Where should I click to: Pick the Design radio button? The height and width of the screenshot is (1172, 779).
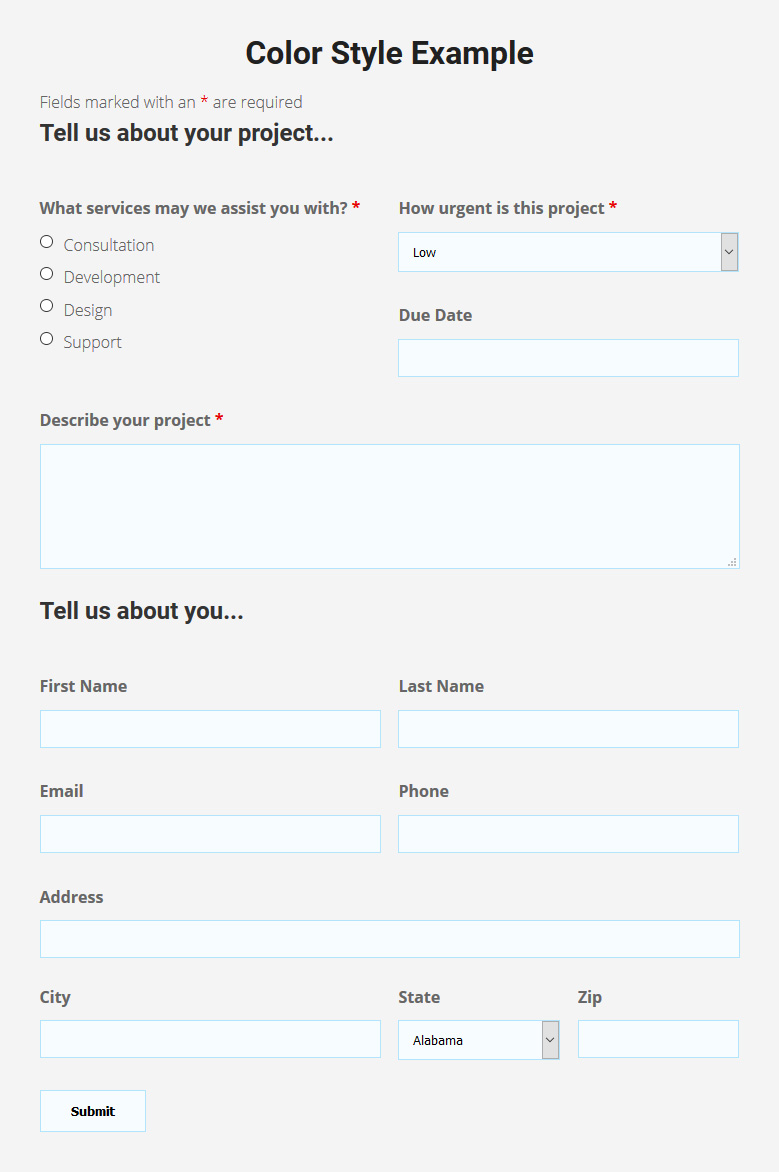coord(46,306)
